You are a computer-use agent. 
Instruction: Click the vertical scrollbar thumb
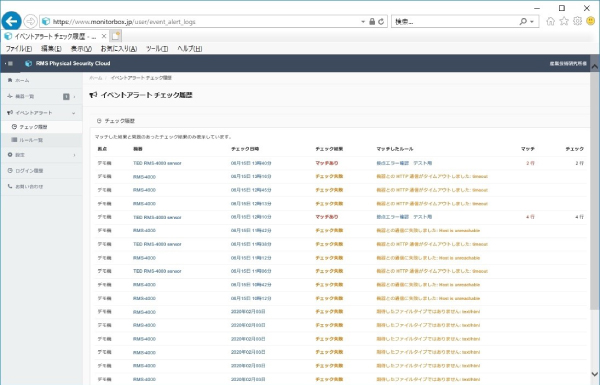[x=595, y=190]
